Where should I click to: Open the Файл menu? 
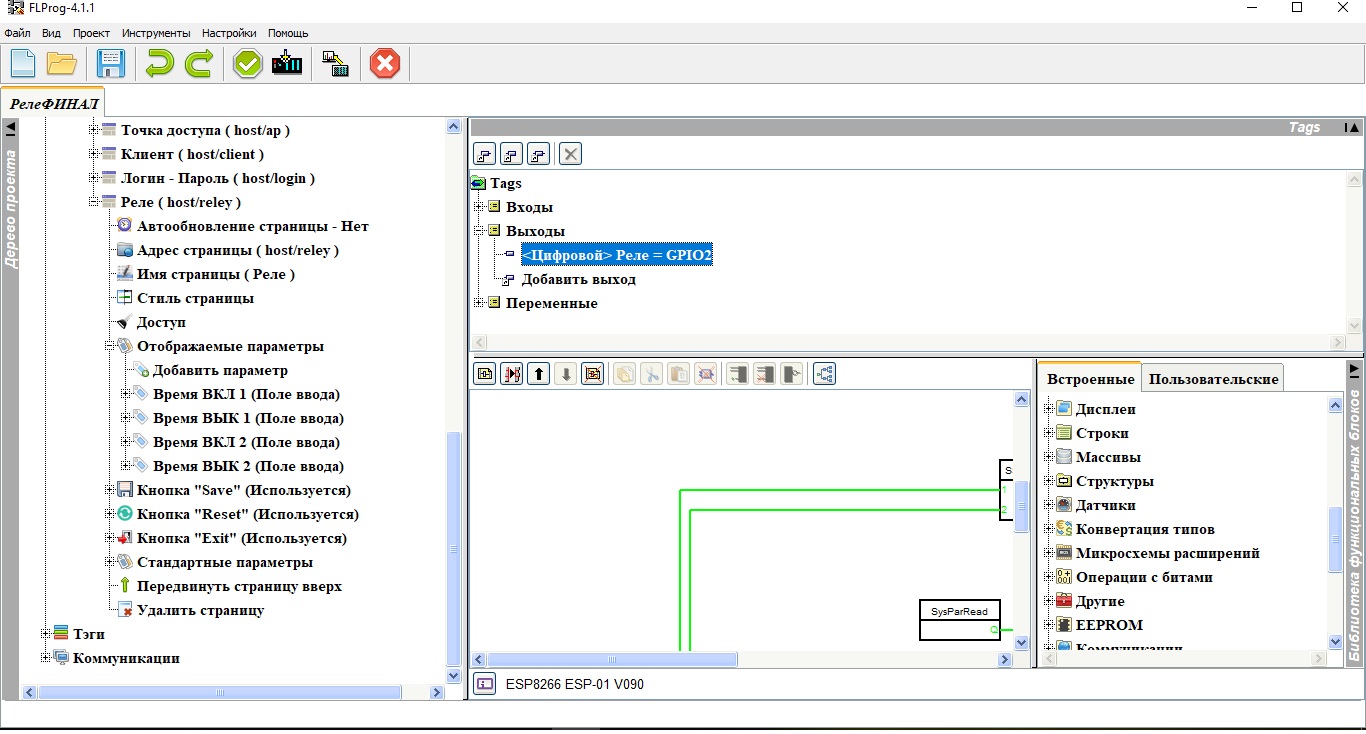pos(17,33)
